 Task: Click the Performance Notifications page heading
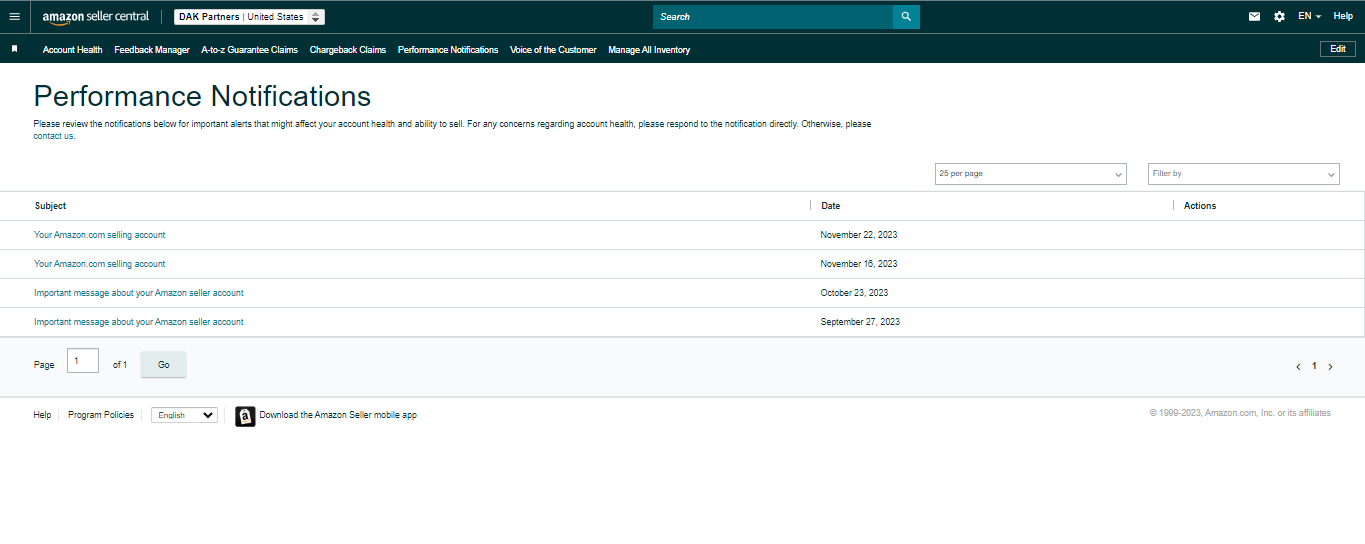pyautogui.click(x=202, y=96)
